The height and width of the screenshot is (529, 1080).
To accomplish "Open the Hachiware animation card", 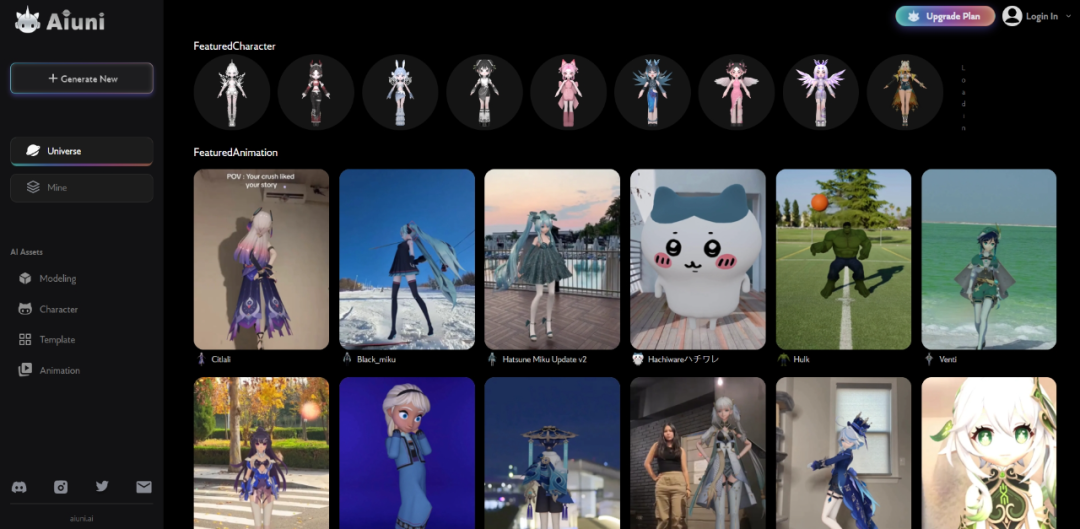I will click(x=698, y=259).
